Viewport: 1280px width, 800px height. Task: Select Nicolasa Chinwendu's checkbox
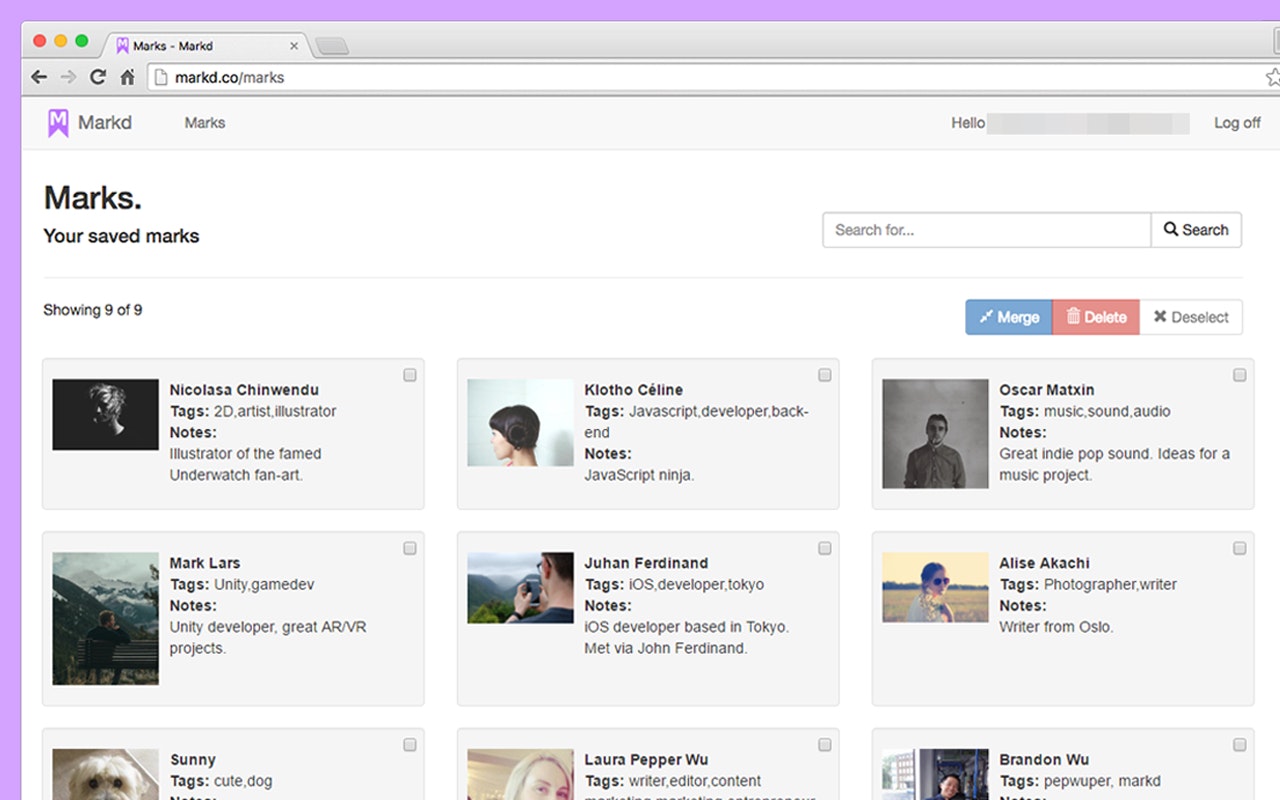tap(410, 375)
